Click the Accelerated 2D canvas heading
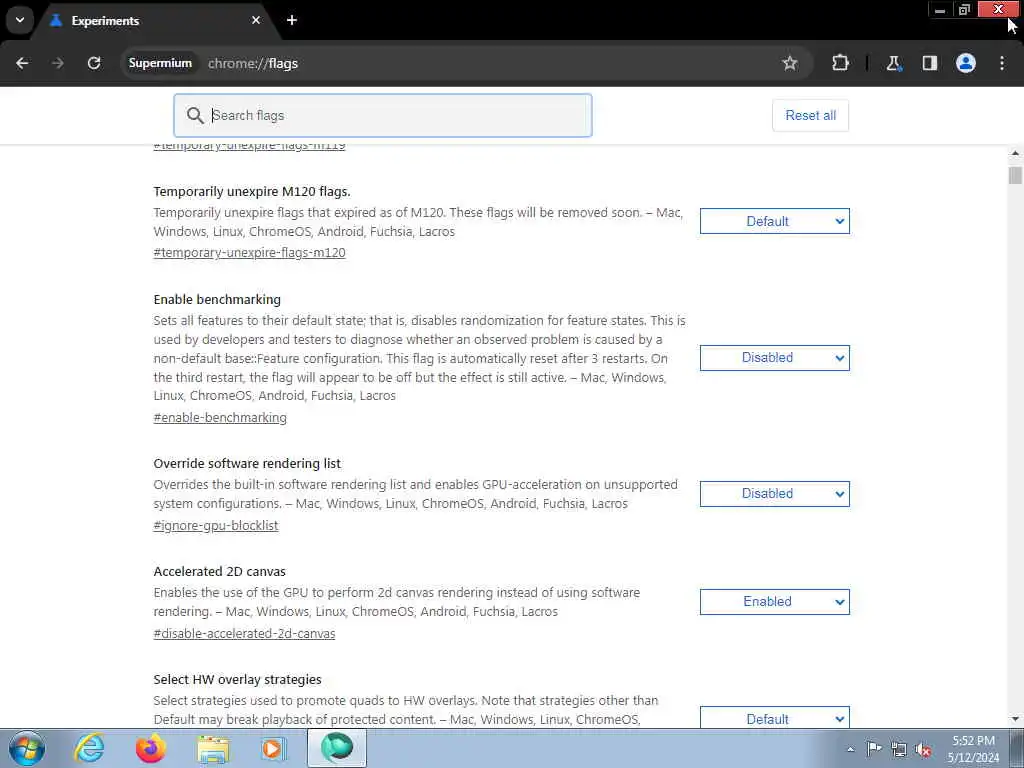1024x768 pixels. 219,571
